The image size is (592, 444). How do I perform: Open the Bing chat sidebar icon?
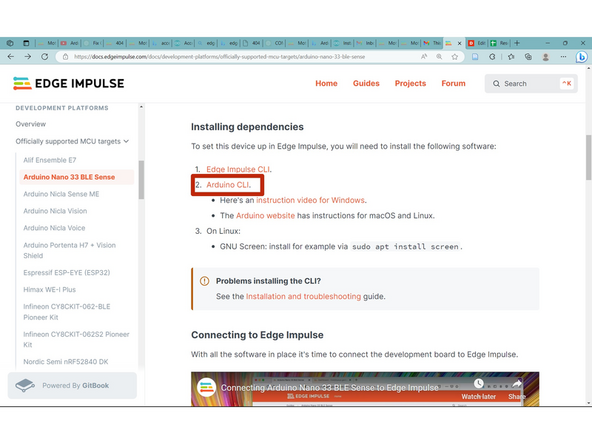point(581,57)
